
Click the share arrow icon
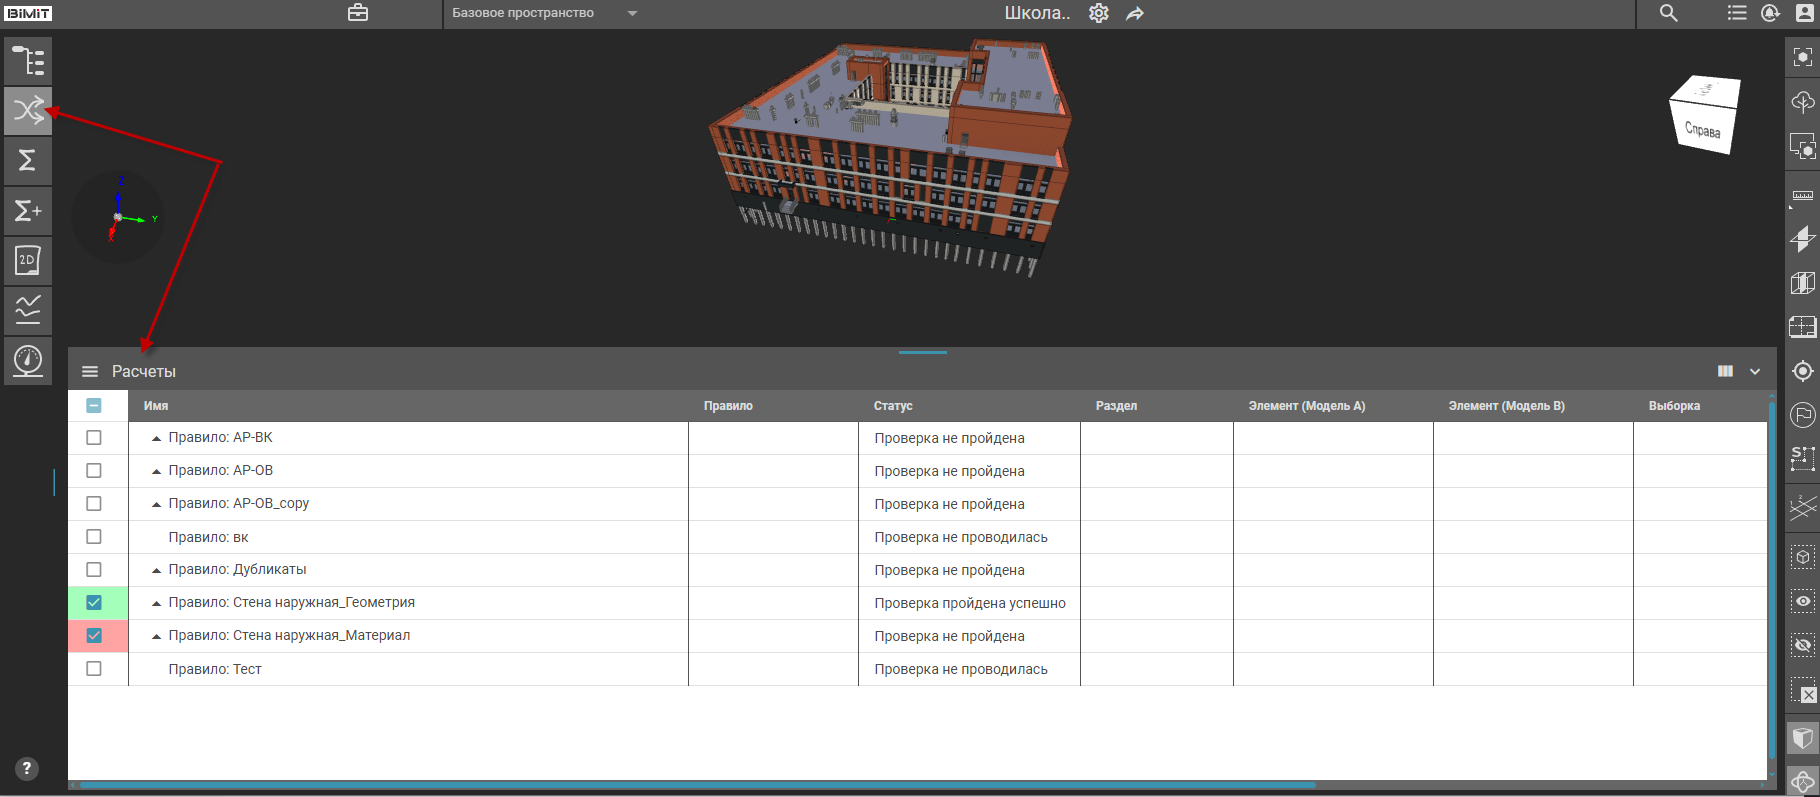[x=1135, y=14]
